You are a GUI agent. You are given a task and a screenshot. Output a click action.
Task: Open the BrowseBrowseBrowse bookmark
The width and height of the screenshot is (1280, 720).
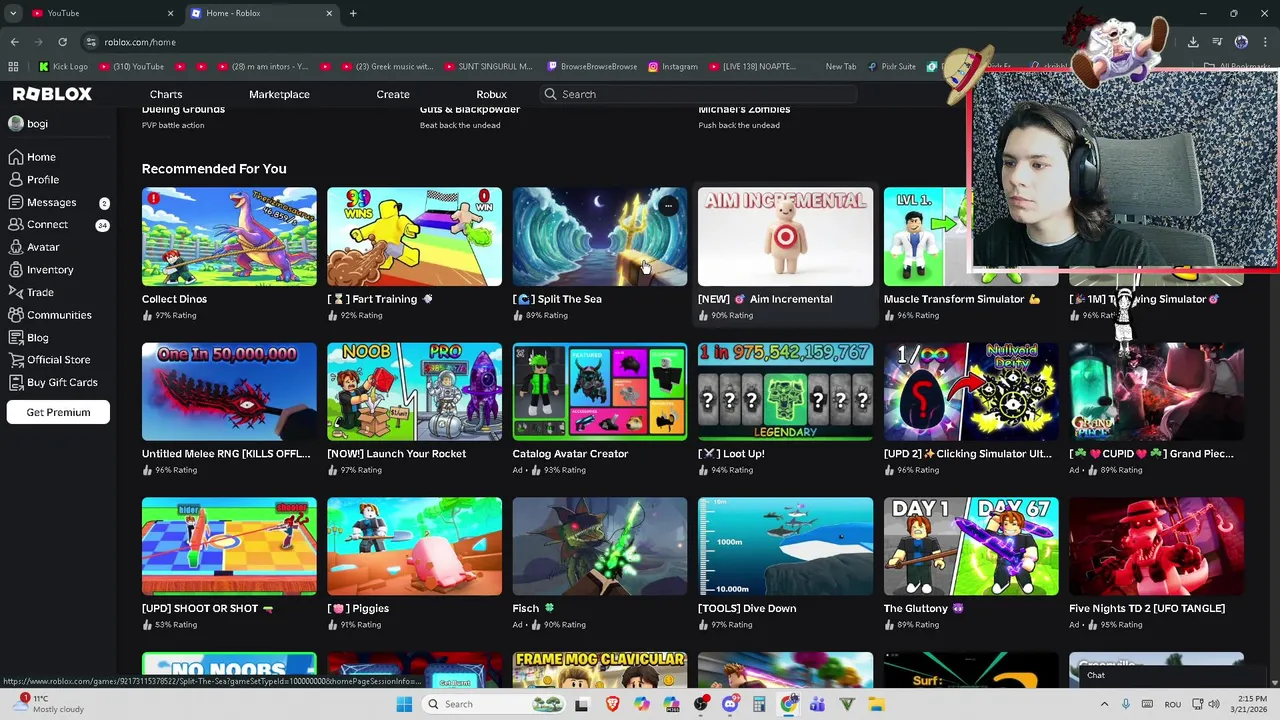pos(592,67)
